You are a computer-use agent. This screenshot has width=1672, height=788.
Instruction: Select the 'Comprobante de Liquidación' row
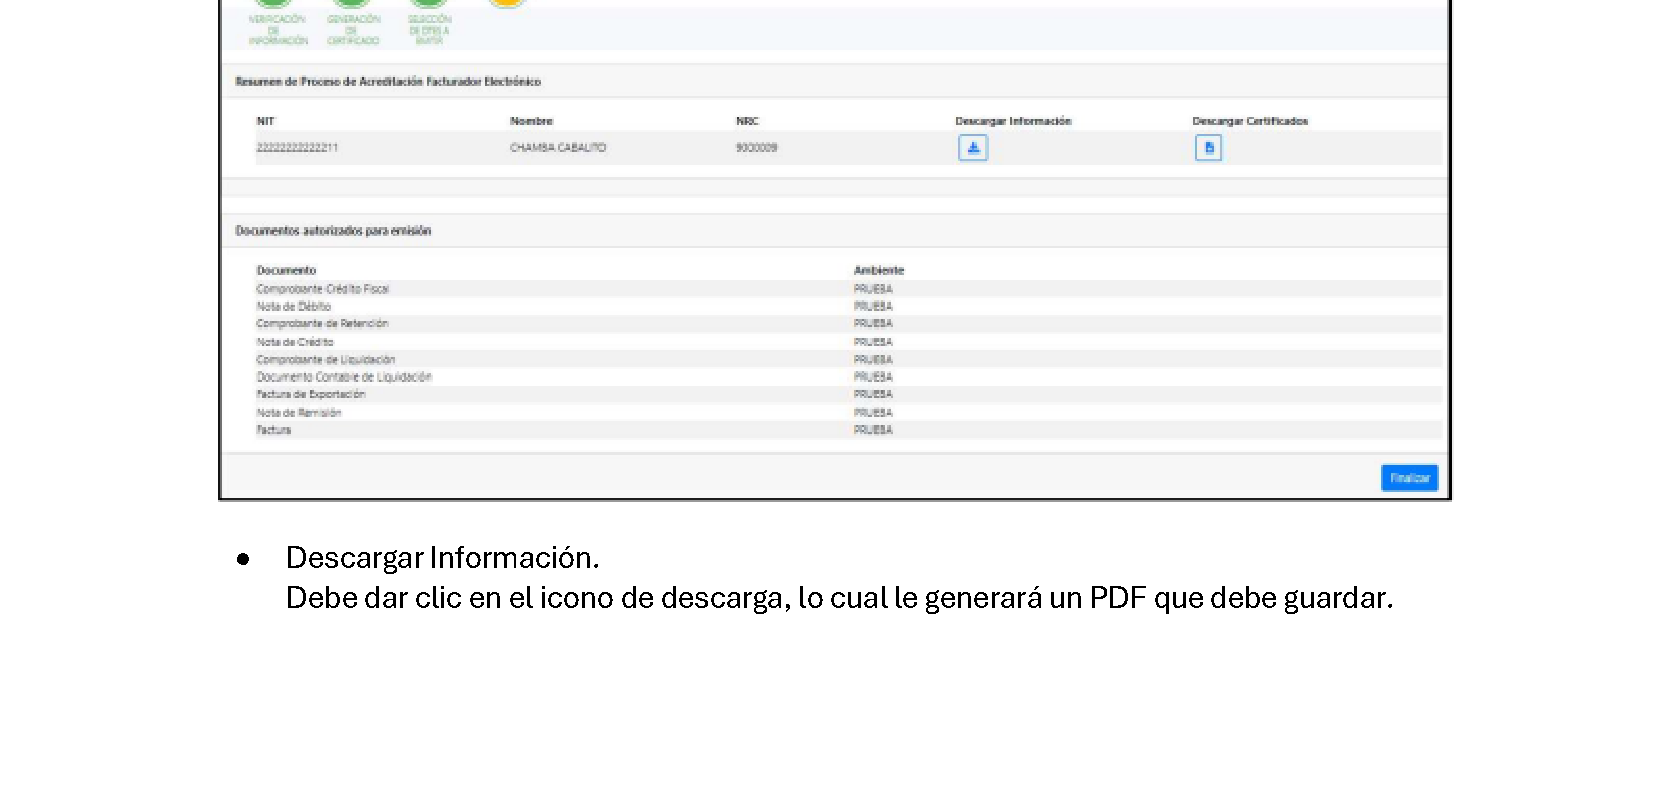pyautogui.click(x=848, y=359)
